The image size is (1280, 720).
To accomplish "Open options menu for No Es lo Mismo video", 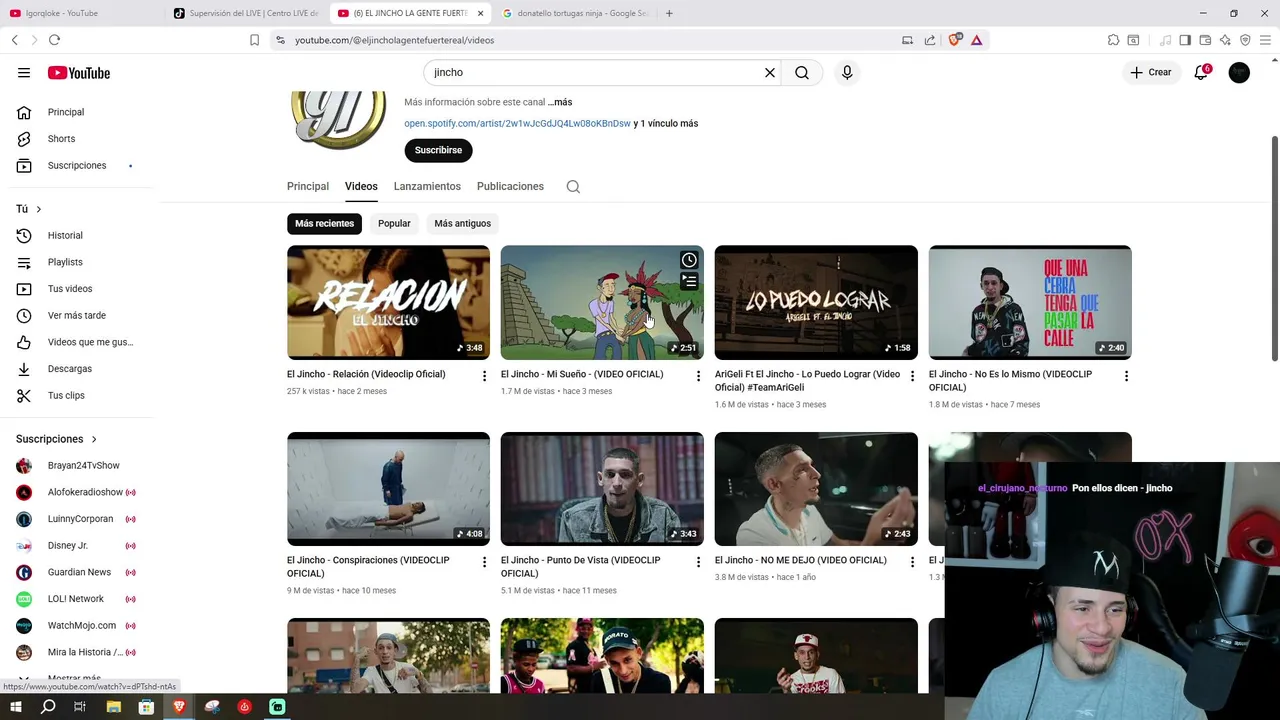I will [1126, 376].
